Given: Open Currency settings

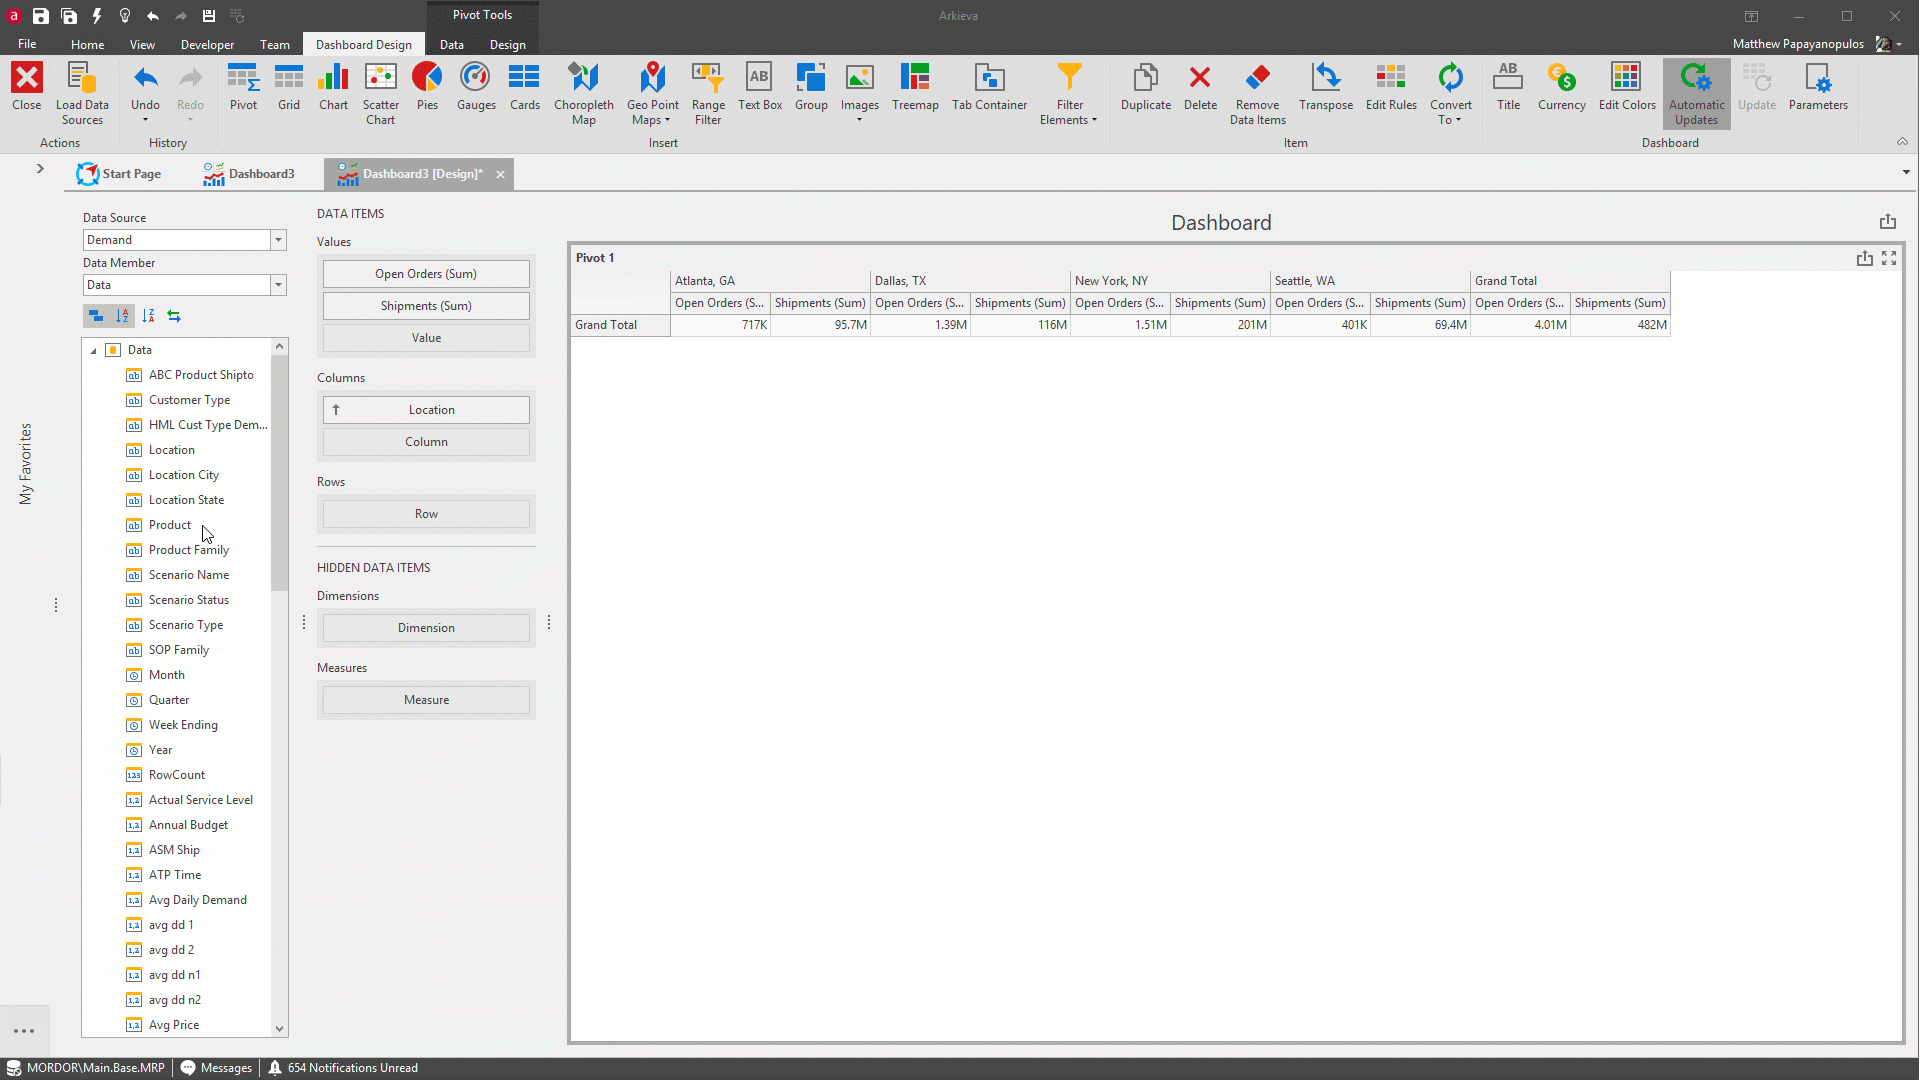Looking at the screenshot, I should coord(1561,87).
